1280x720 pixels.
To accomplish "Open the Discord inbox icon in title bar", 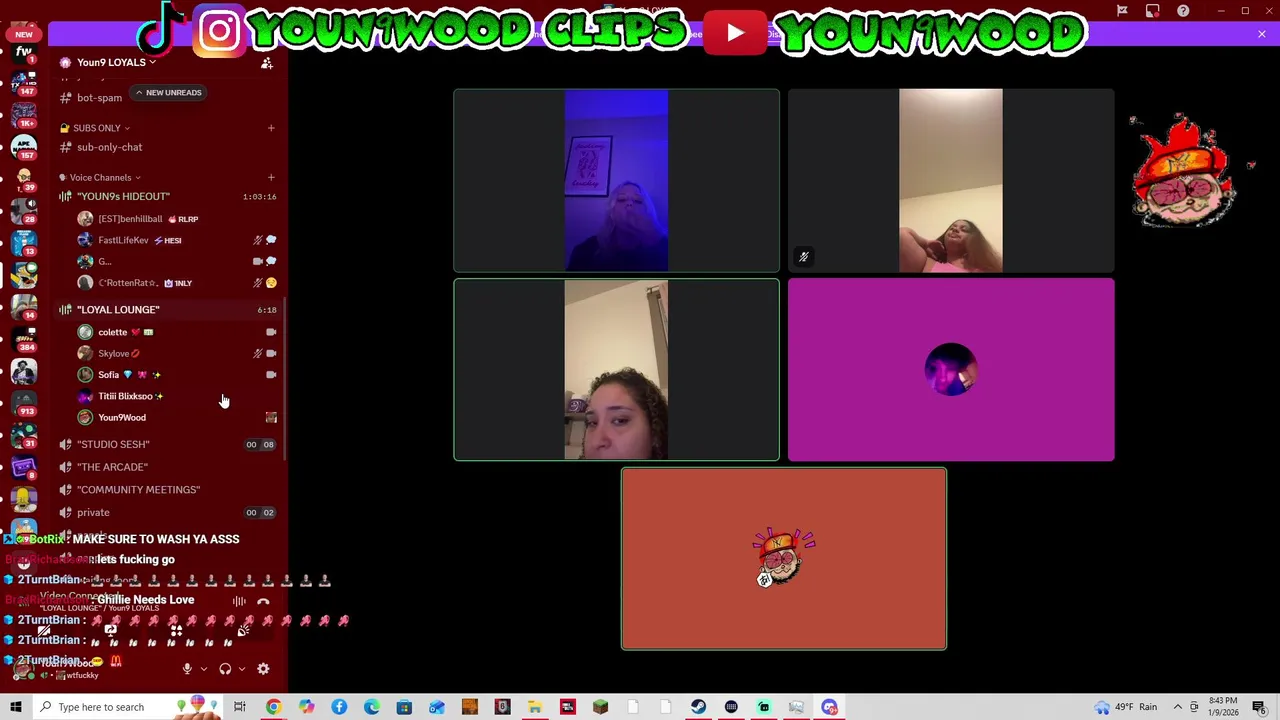I will pos(1153,11).
